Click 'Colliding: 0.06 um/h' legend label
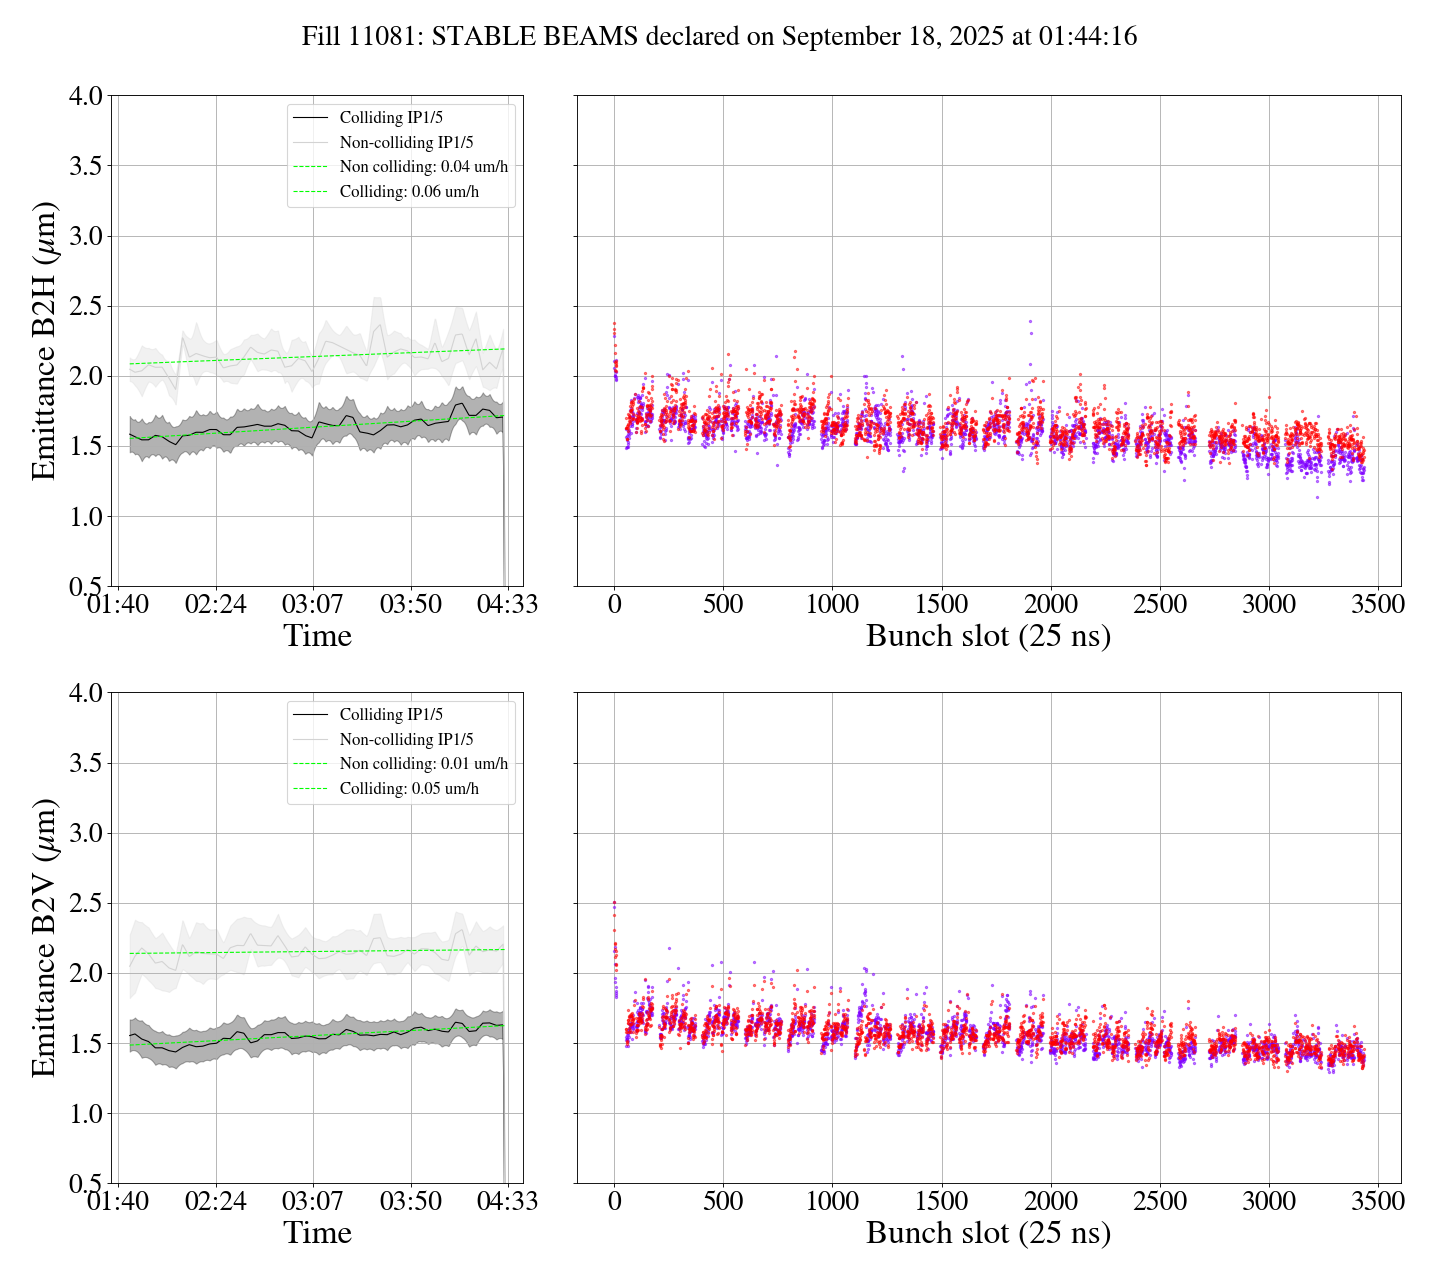The height and width of the screenshot is (1280, 1440). [409, 192]
